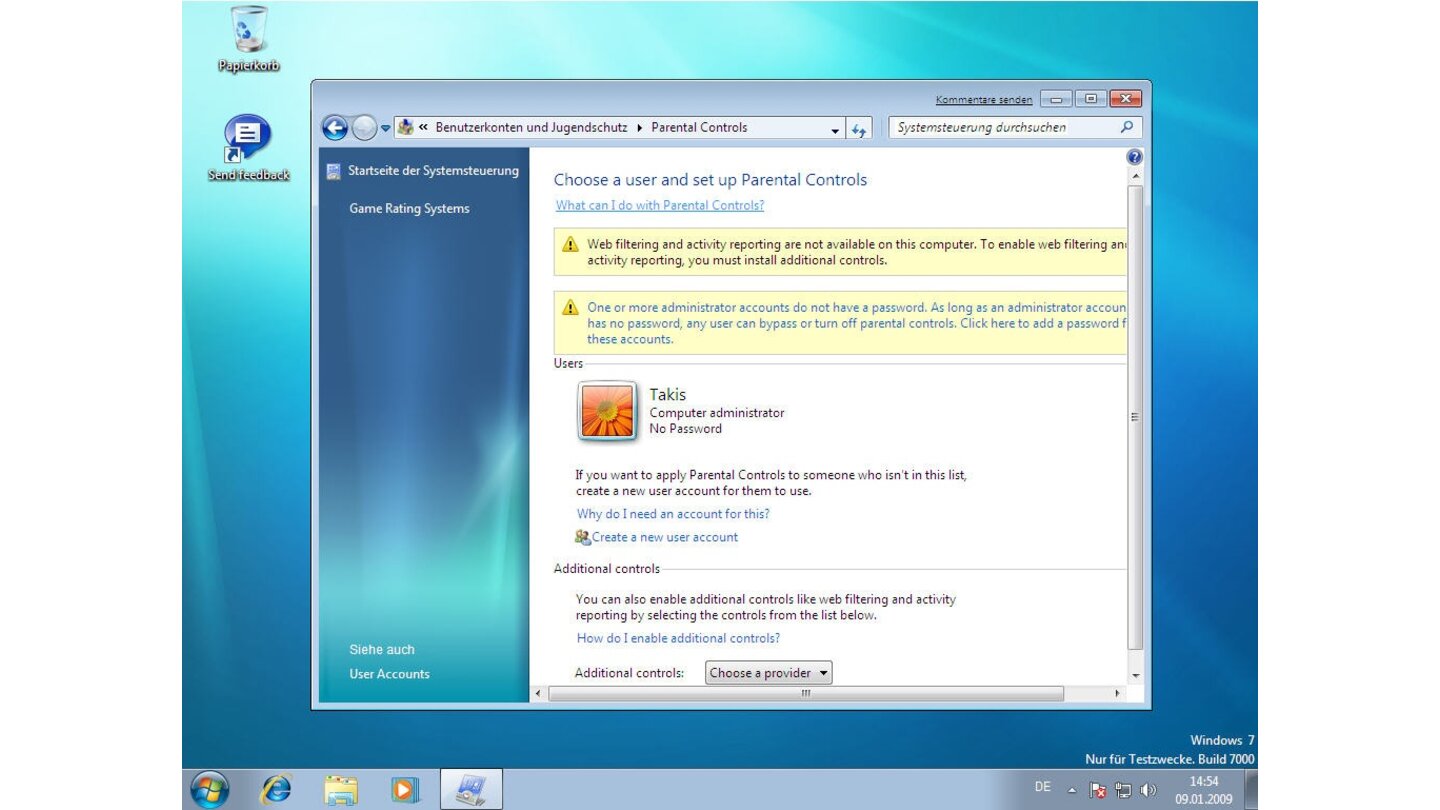Open the Windows Start orb

point(210,790)
